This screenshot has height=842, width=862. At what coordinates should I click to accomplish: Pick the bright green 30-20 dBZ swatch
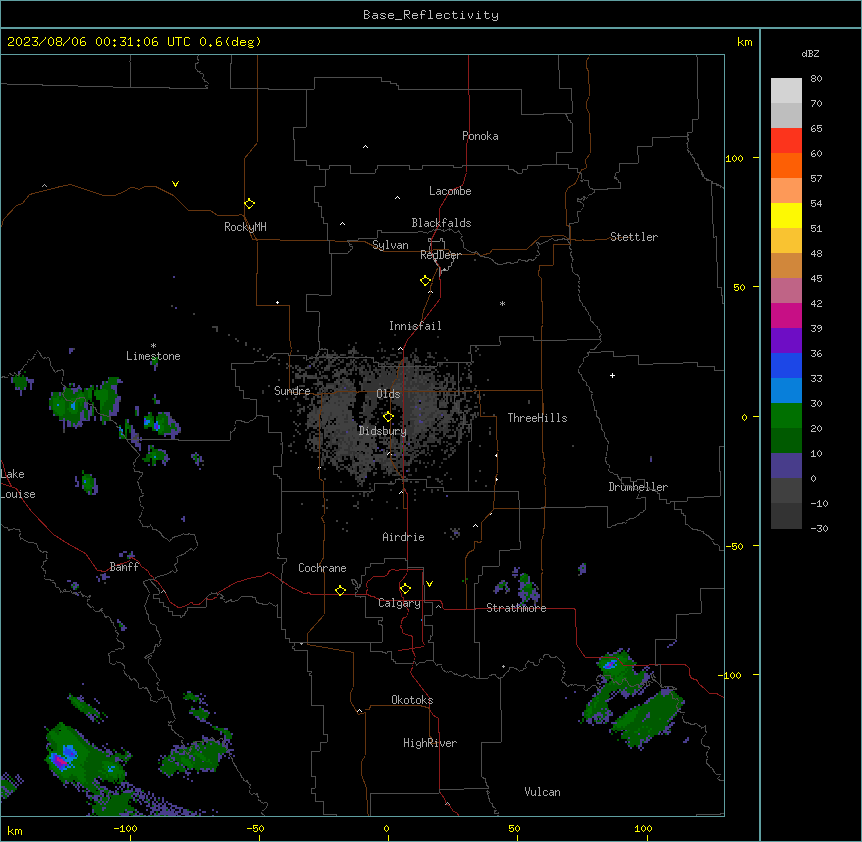[786, 416]
